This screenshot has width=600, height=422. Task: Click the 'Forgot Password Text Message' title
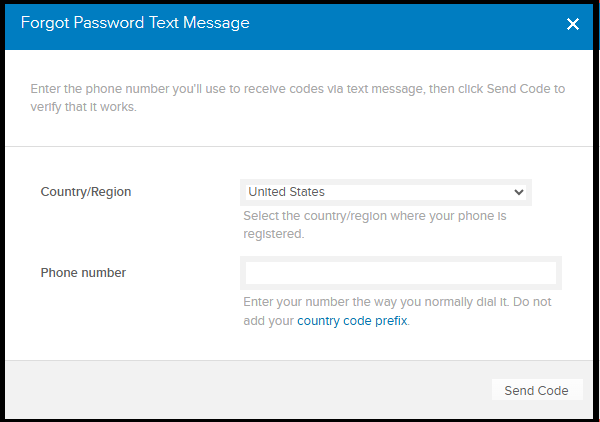tap(136, 23)
